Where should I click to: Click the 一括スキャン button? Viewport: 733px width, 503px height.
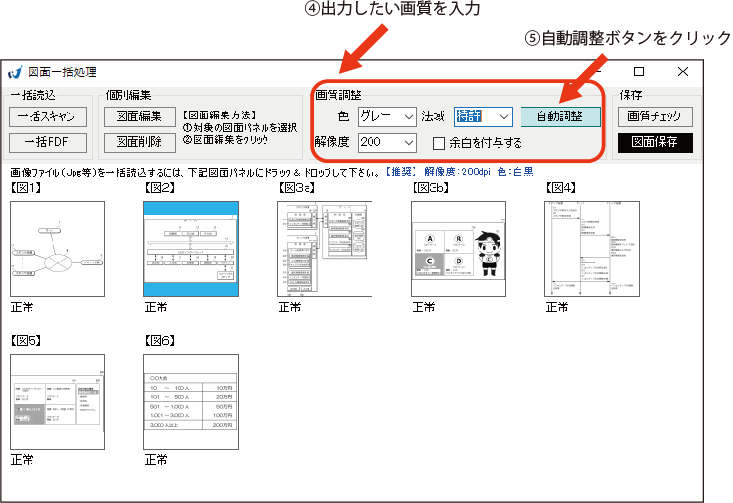click(x=50, y=117)
